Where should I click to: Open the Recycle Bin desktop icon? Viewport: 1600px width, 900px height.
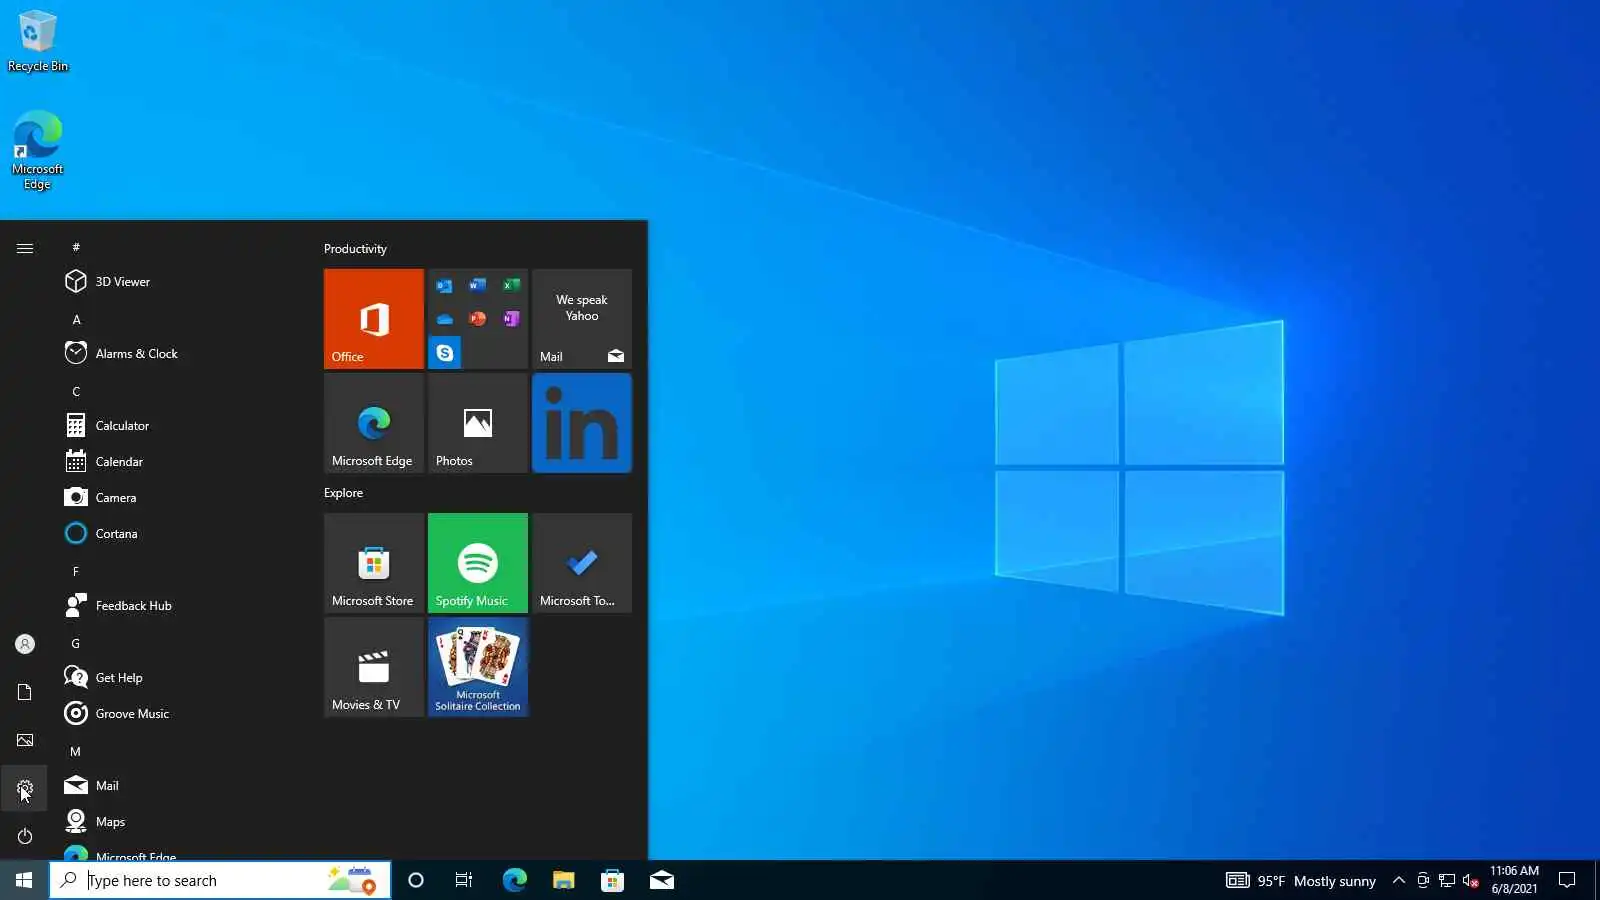(x=38, y=42)
